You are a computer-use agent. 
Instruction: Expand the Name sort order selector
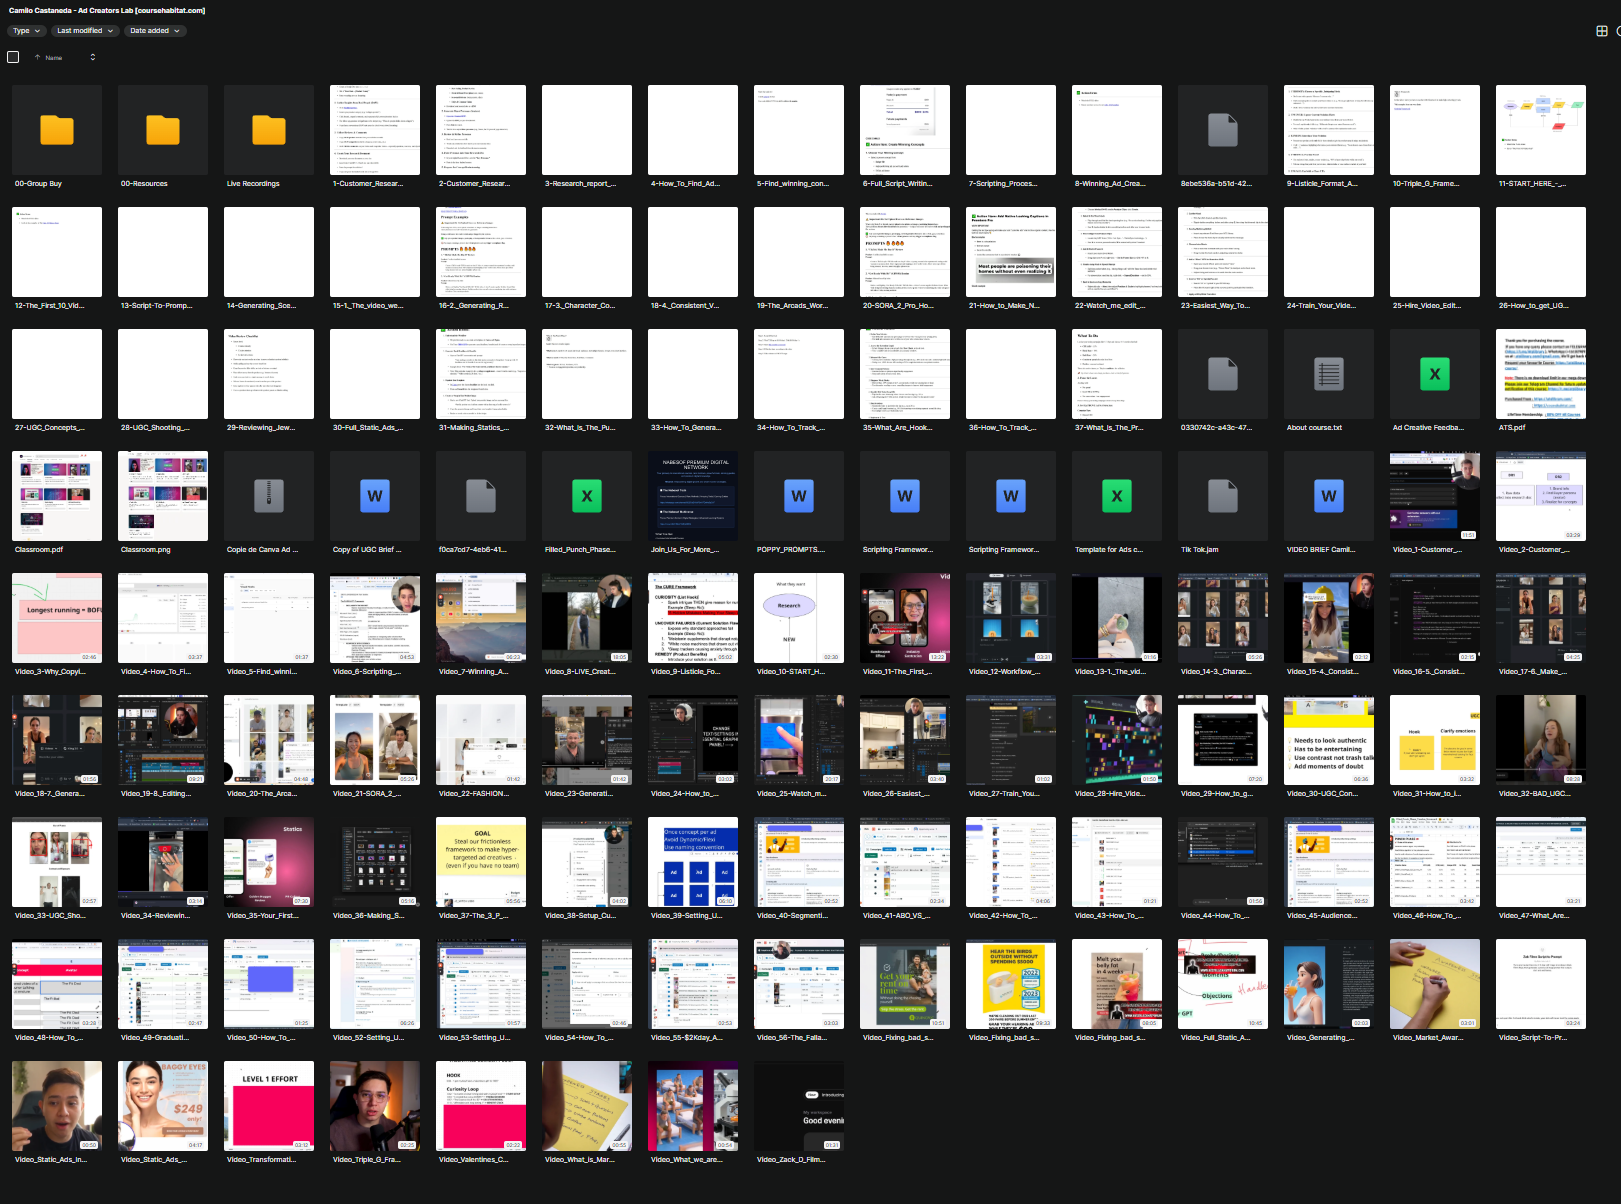93,57
